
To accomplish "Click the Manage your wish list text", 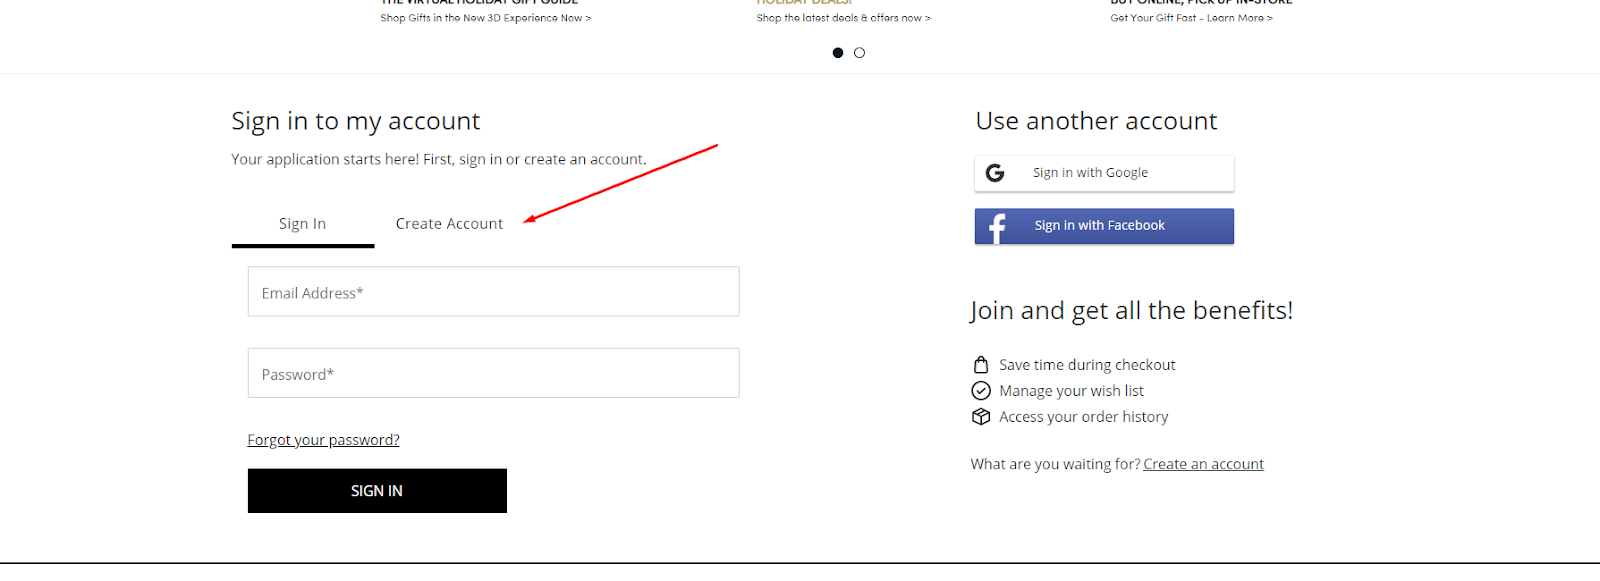I will coord(1071,391).
